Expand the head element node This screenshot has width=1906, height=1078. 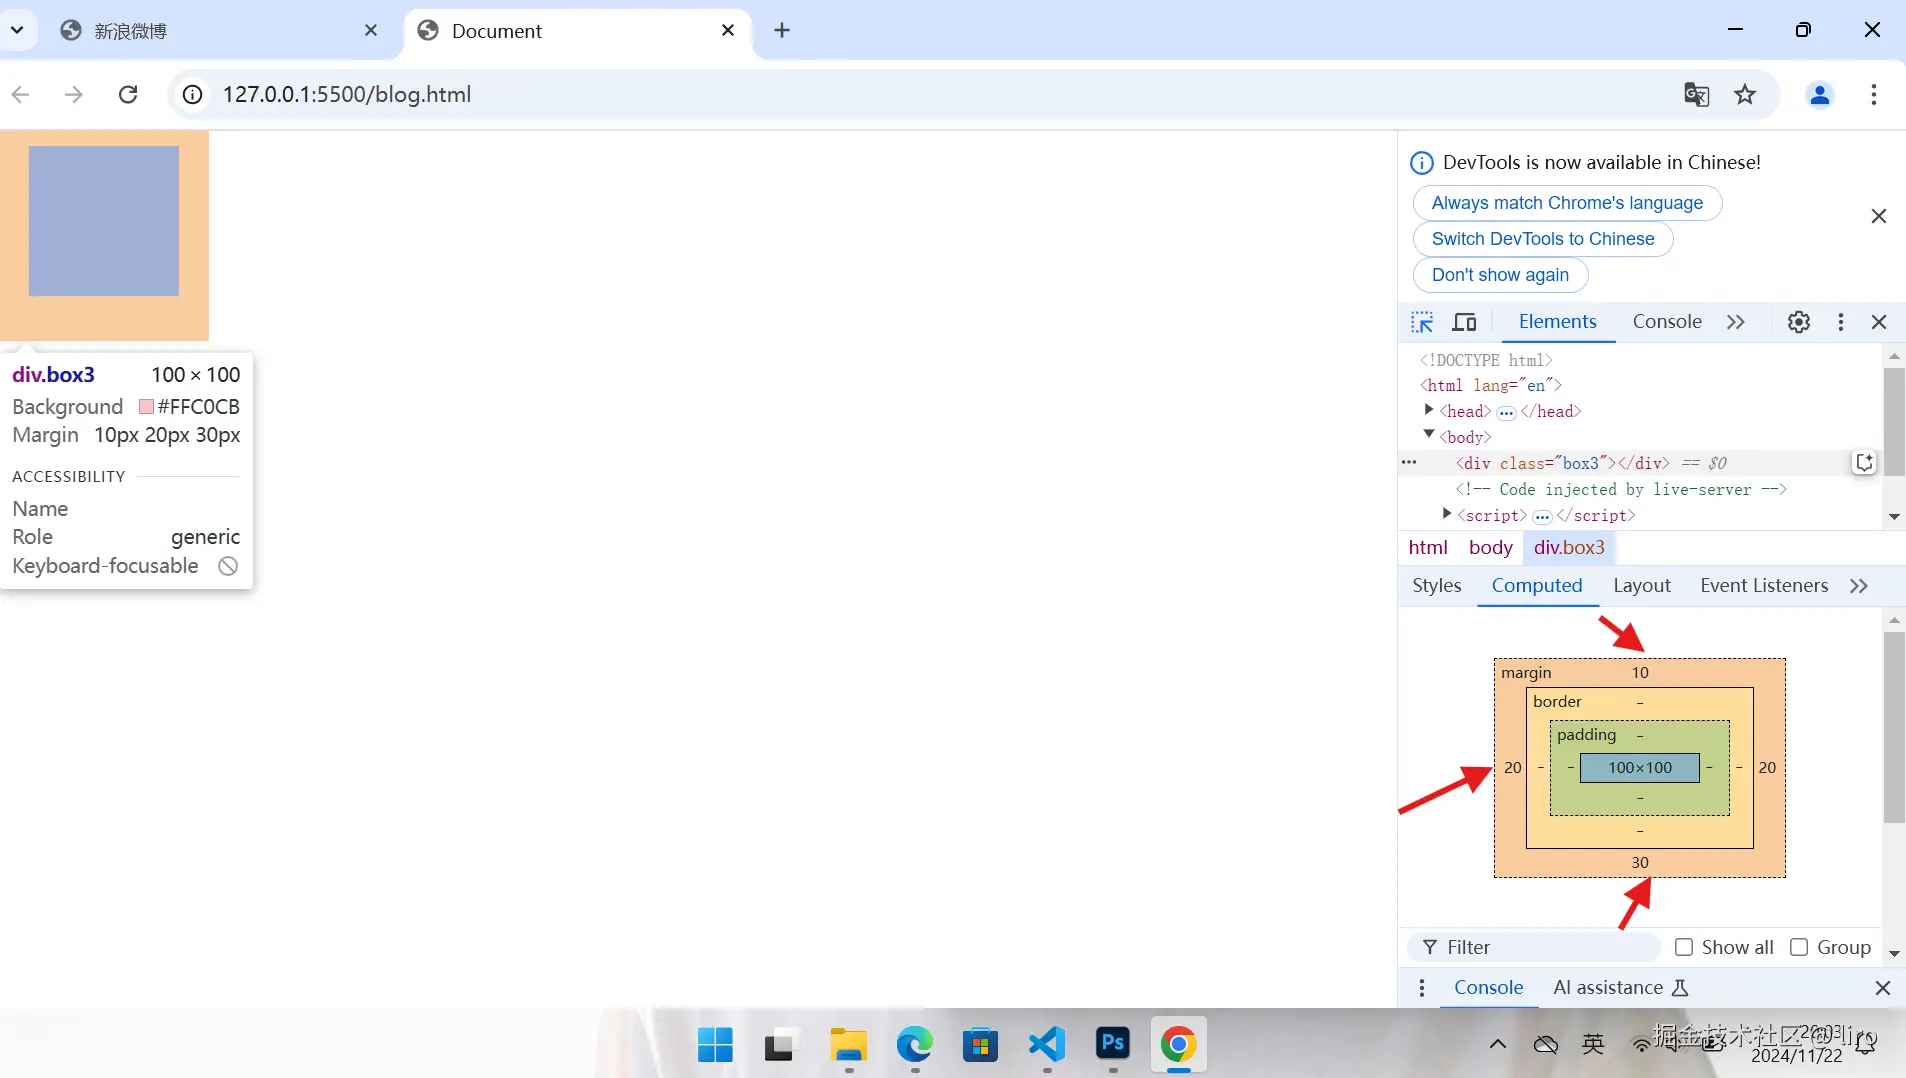[1429, 410]
